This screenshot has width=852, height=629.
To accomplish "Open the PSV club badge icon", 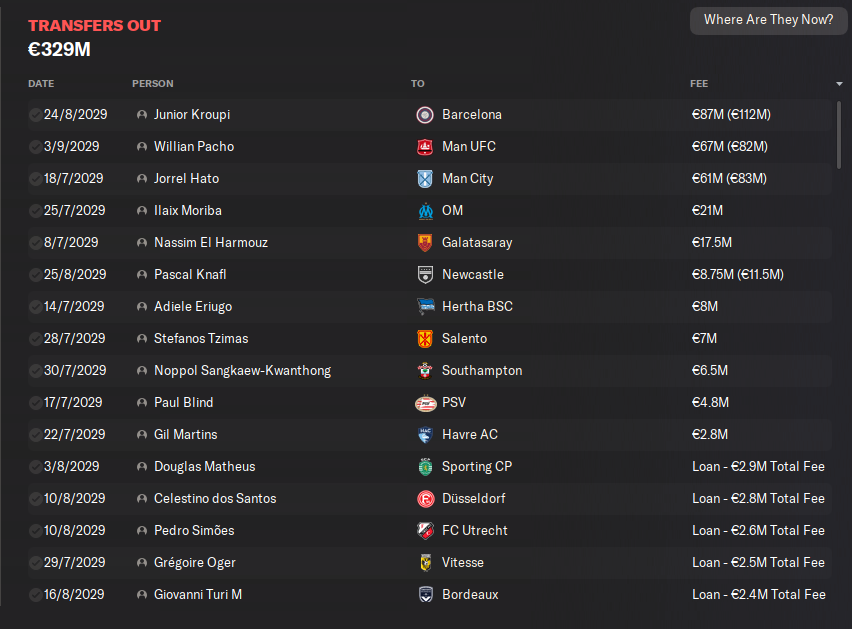I will pyautogui.click(x=425, y=403).
